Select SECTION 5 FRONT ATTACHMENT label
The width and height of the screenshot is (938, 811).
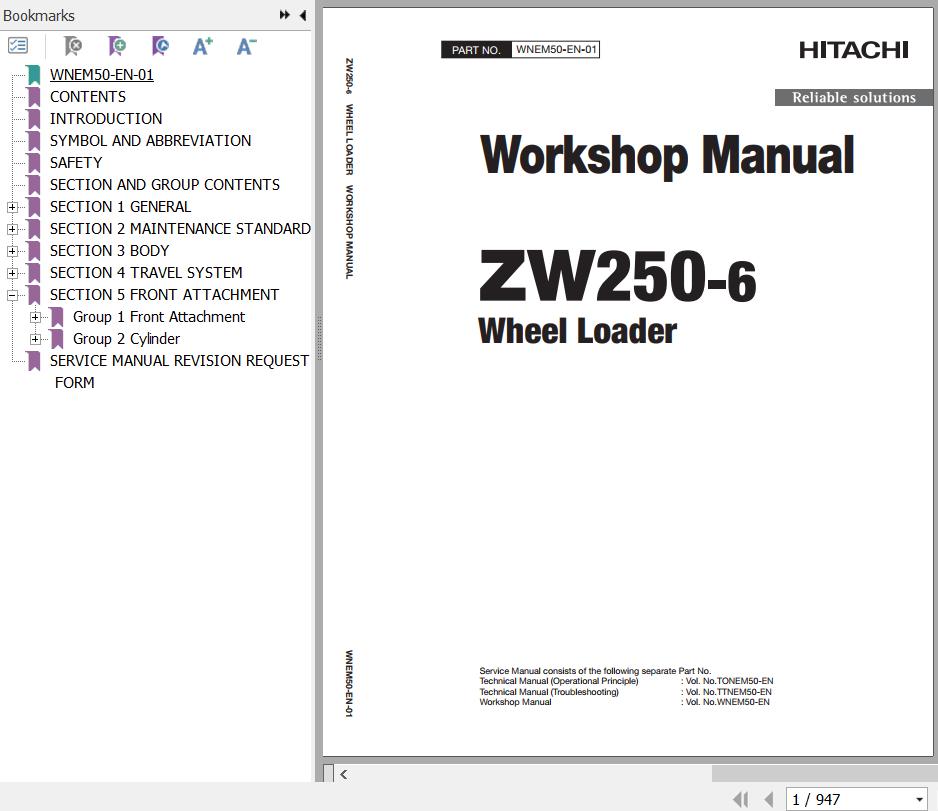pos(165,295)
